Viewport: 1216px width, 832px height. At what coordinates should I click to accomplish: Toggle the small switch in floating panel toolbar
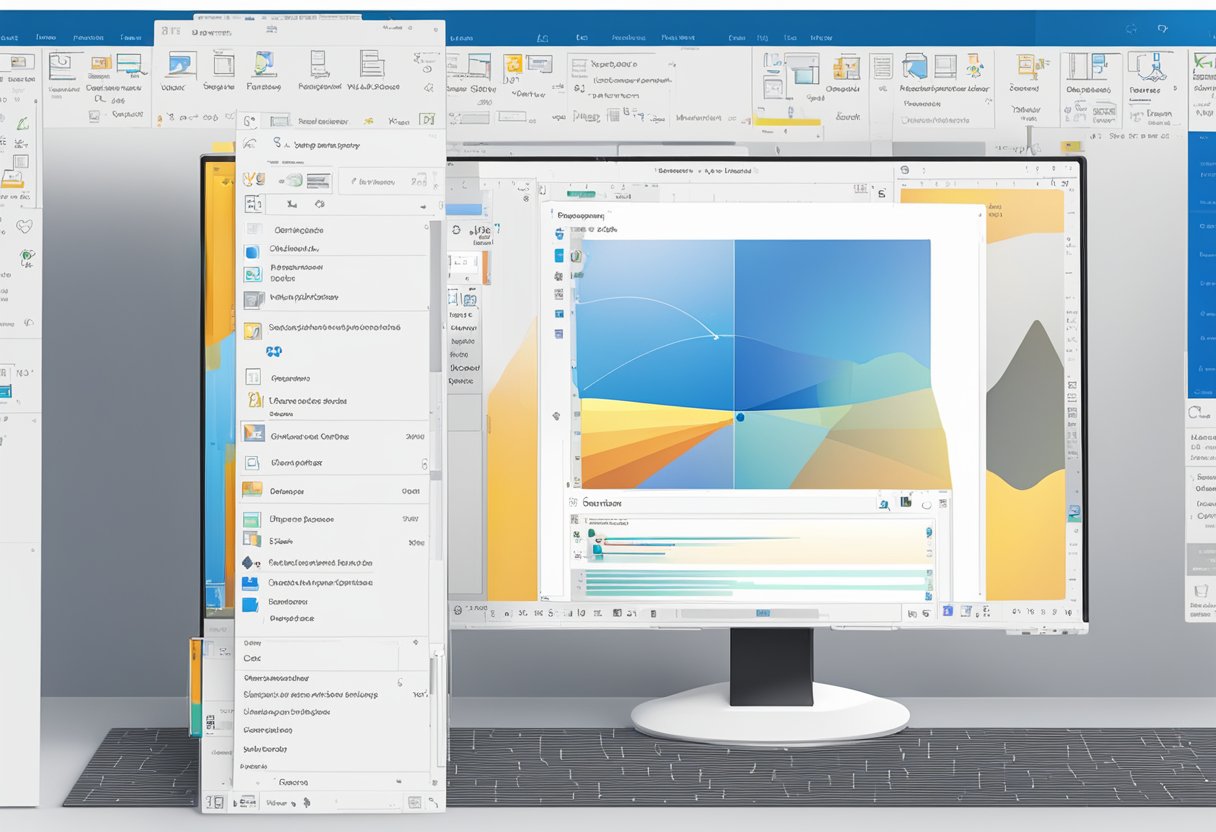(x=293, y=181)
